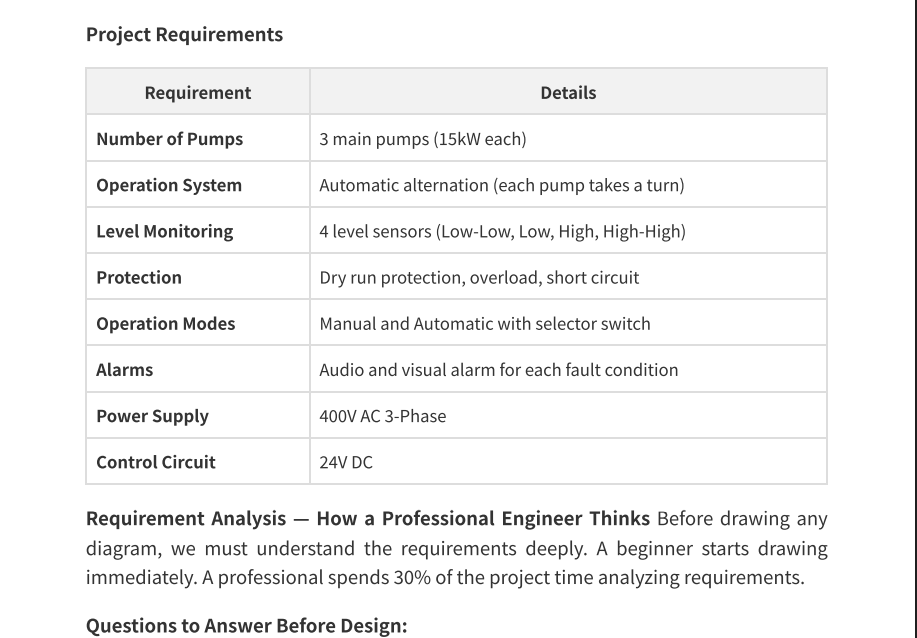Select the Details column header
917x638 pixels.
click(568, 92)
